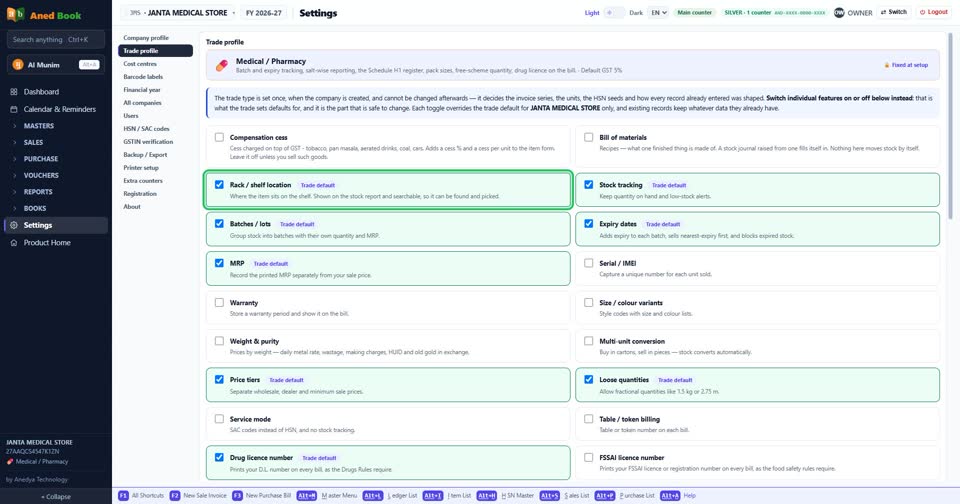Click the F1 All Shortcuts key badge
Viewport: 960px width, 504px height.
(123, 495)
